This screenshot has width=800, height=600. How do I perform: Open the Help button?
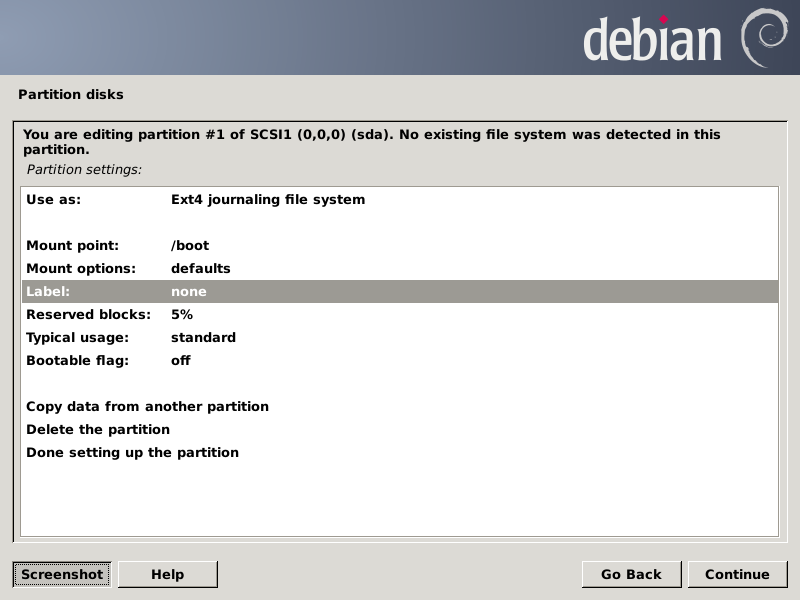(167, 574)
